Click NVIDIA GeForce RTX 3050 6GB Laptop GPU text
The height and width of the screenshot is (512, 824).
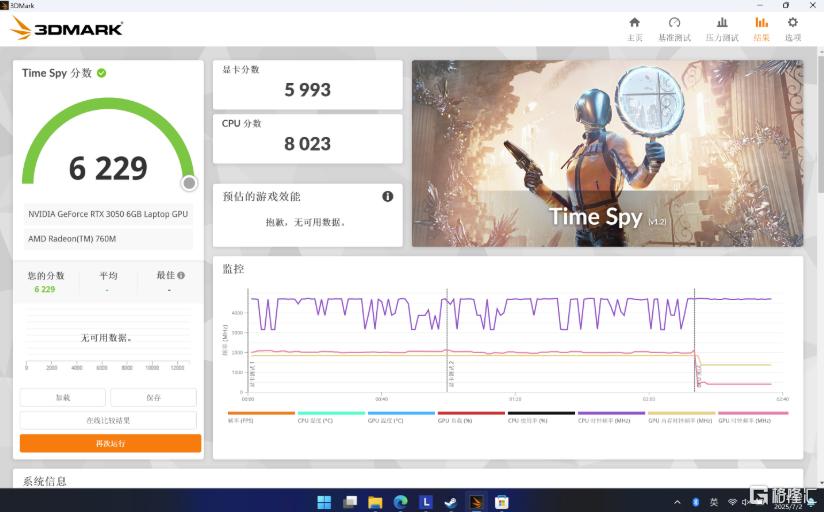[x=108, y=214]
